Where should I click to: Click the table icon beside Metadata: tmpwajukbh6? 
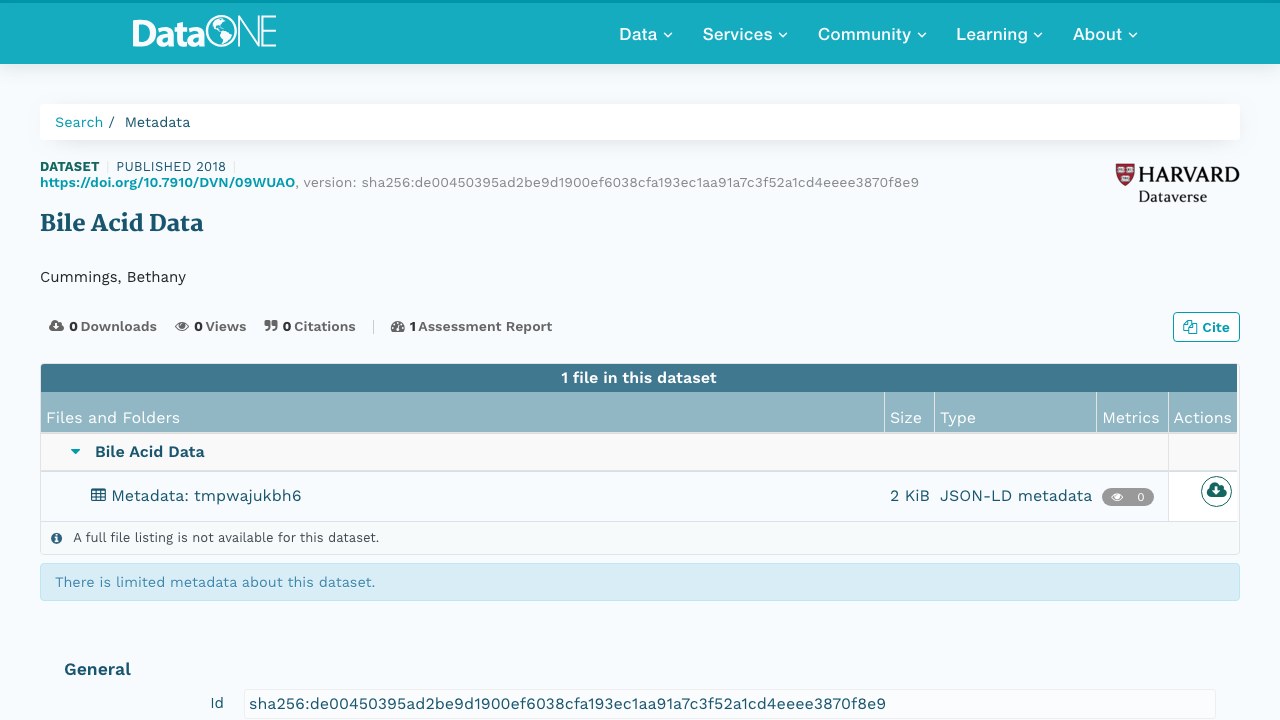pyautogui.click(x=98, y=495)
